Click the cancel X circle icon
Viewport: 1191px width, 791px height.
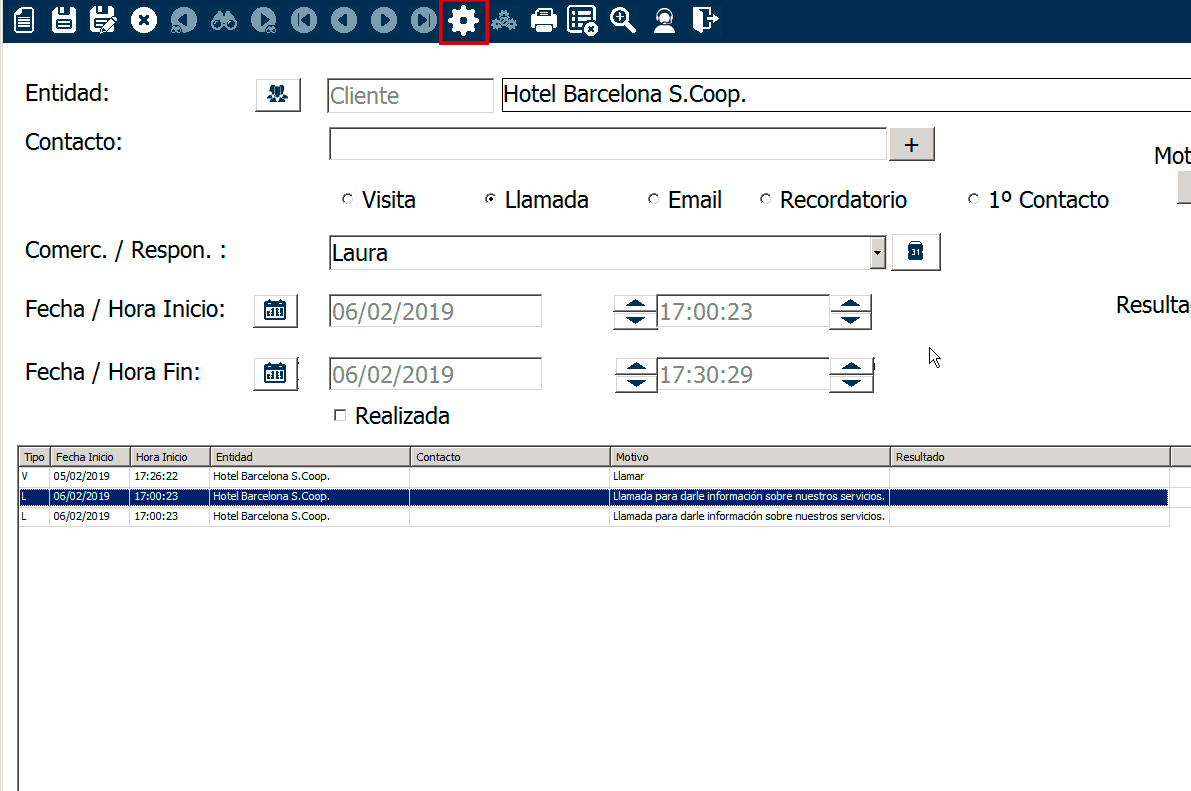(x=144, y=20)
